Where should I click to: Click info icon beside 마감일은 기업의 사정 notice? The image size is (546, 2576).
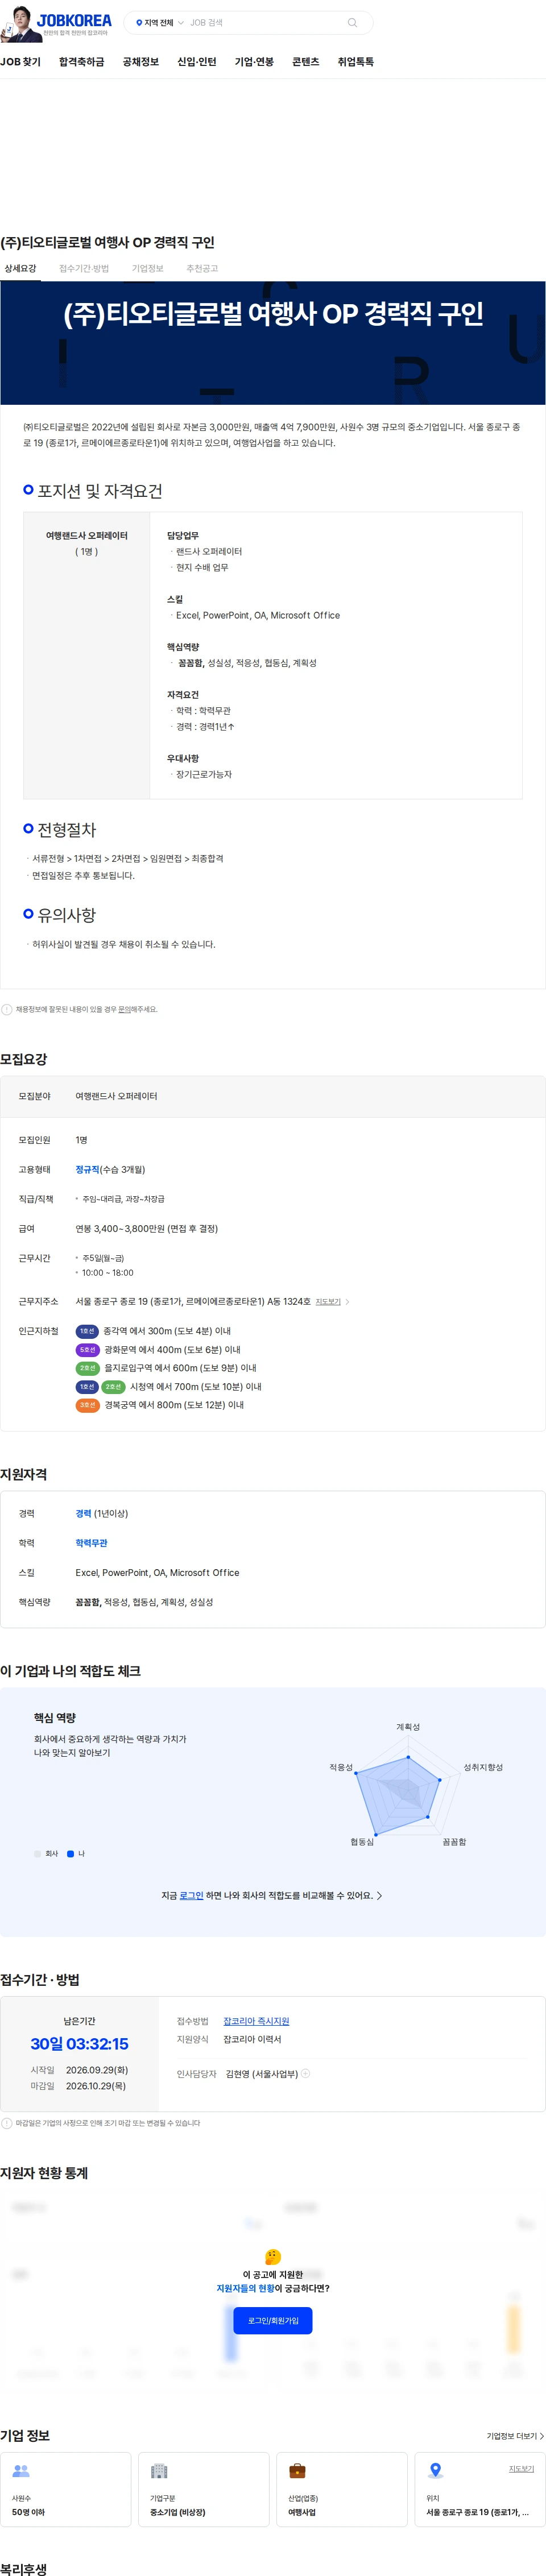[x=7, y=2122]
